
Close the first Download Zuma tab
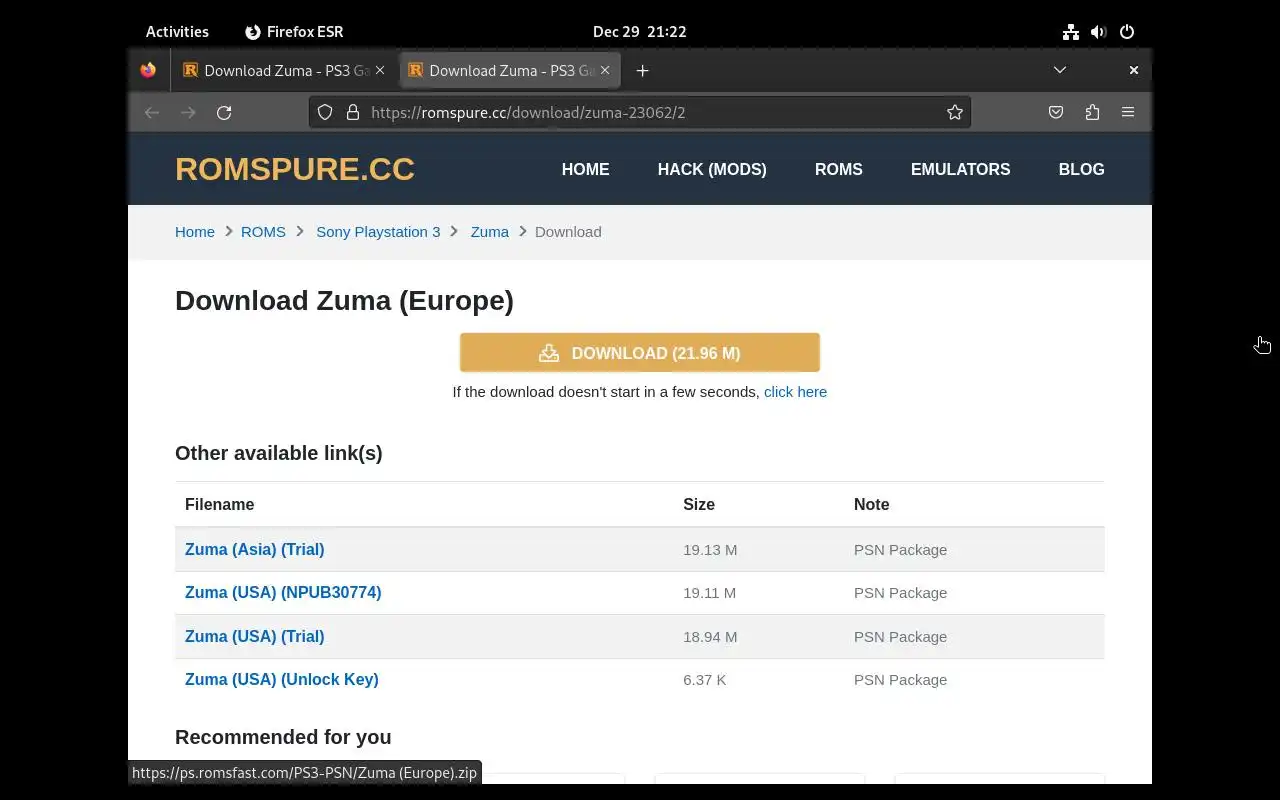(x=380, y=70)
